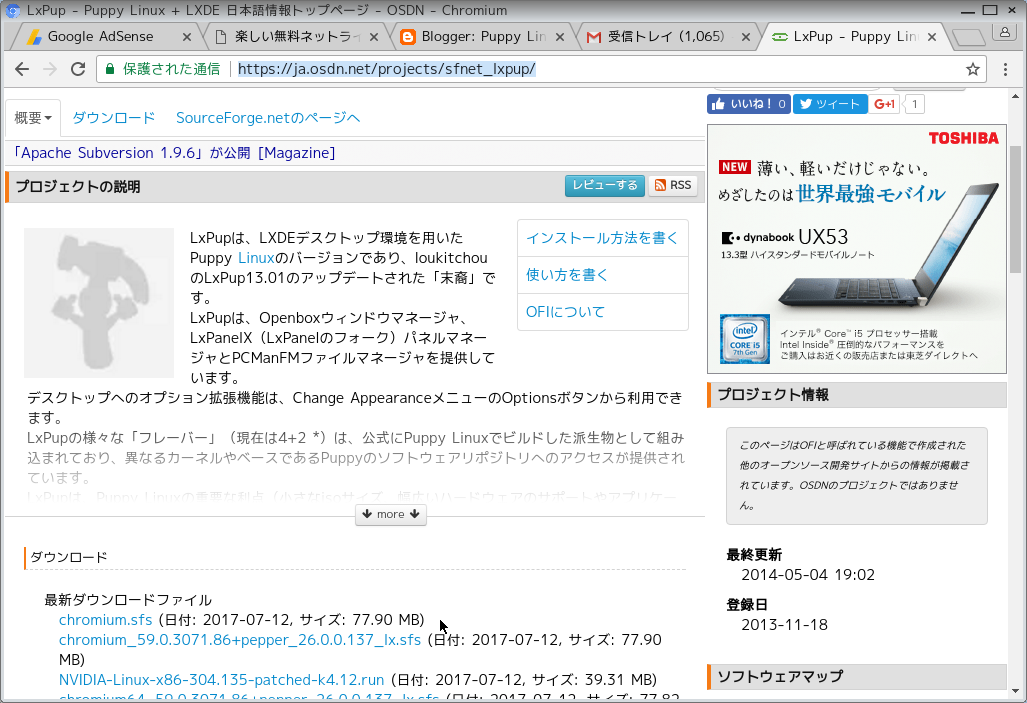Click the Google +1 button
The image size is (1027, 703).
coord(884,104)
